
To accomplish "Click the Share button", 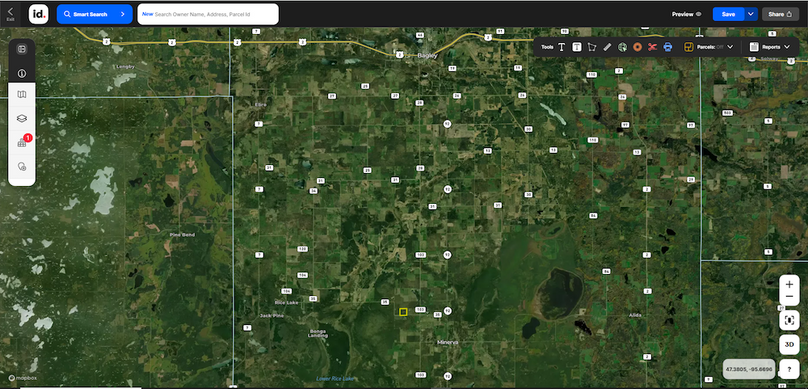I will click(x=780, y=14).
